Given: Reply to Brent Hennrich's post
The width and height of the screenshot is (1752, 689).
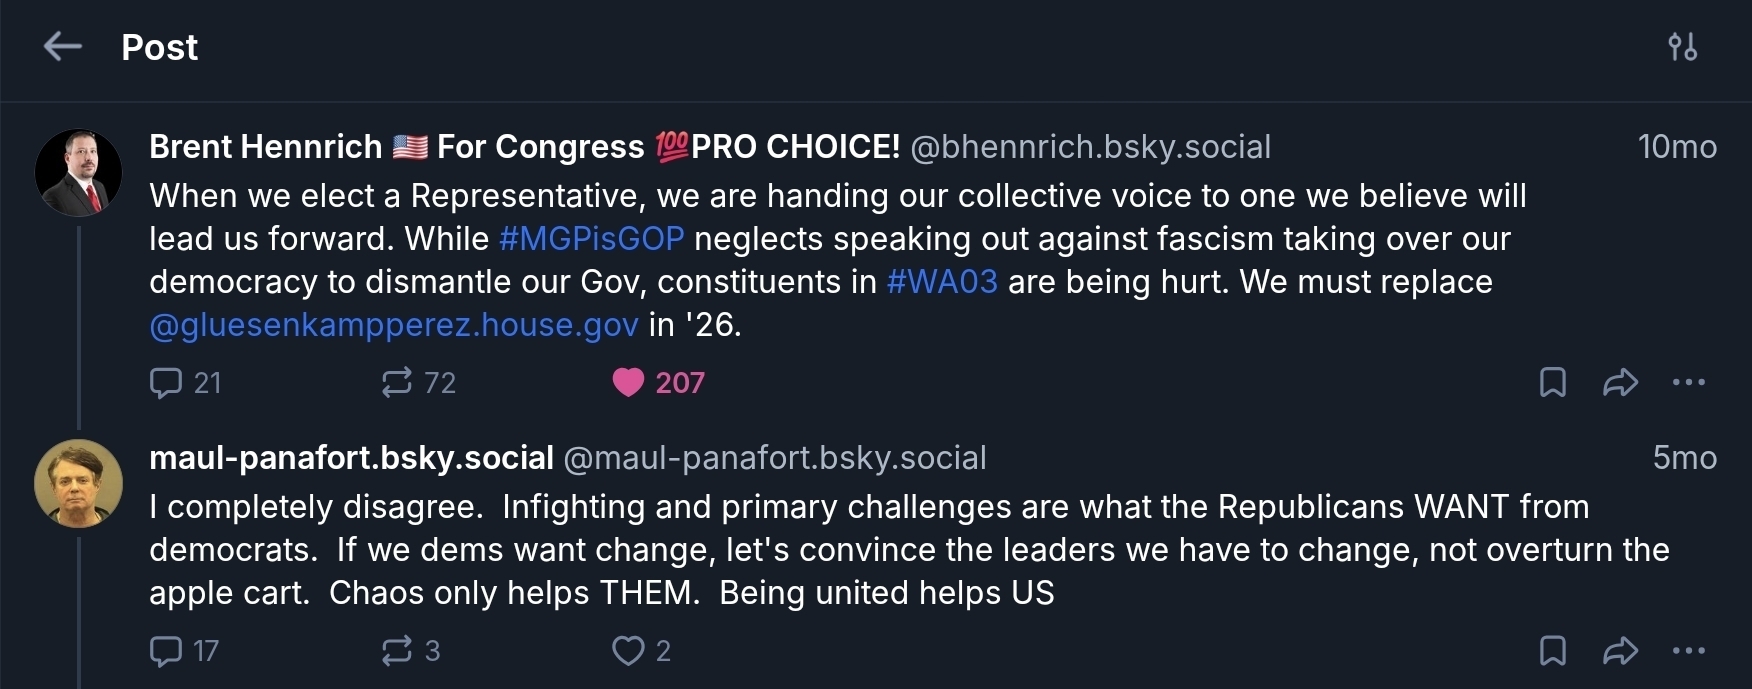Looking at the screenshot, I should coord(166,383).
